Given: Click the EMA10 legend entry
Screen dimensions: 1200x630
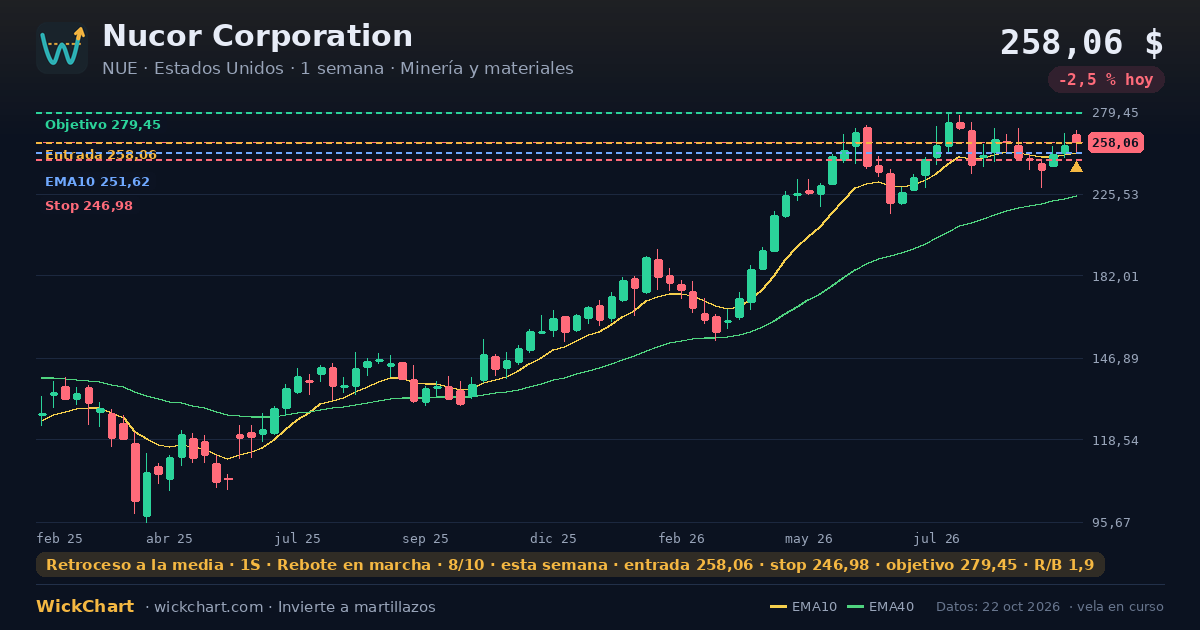Looking at the screenshot, I should 803,607.
